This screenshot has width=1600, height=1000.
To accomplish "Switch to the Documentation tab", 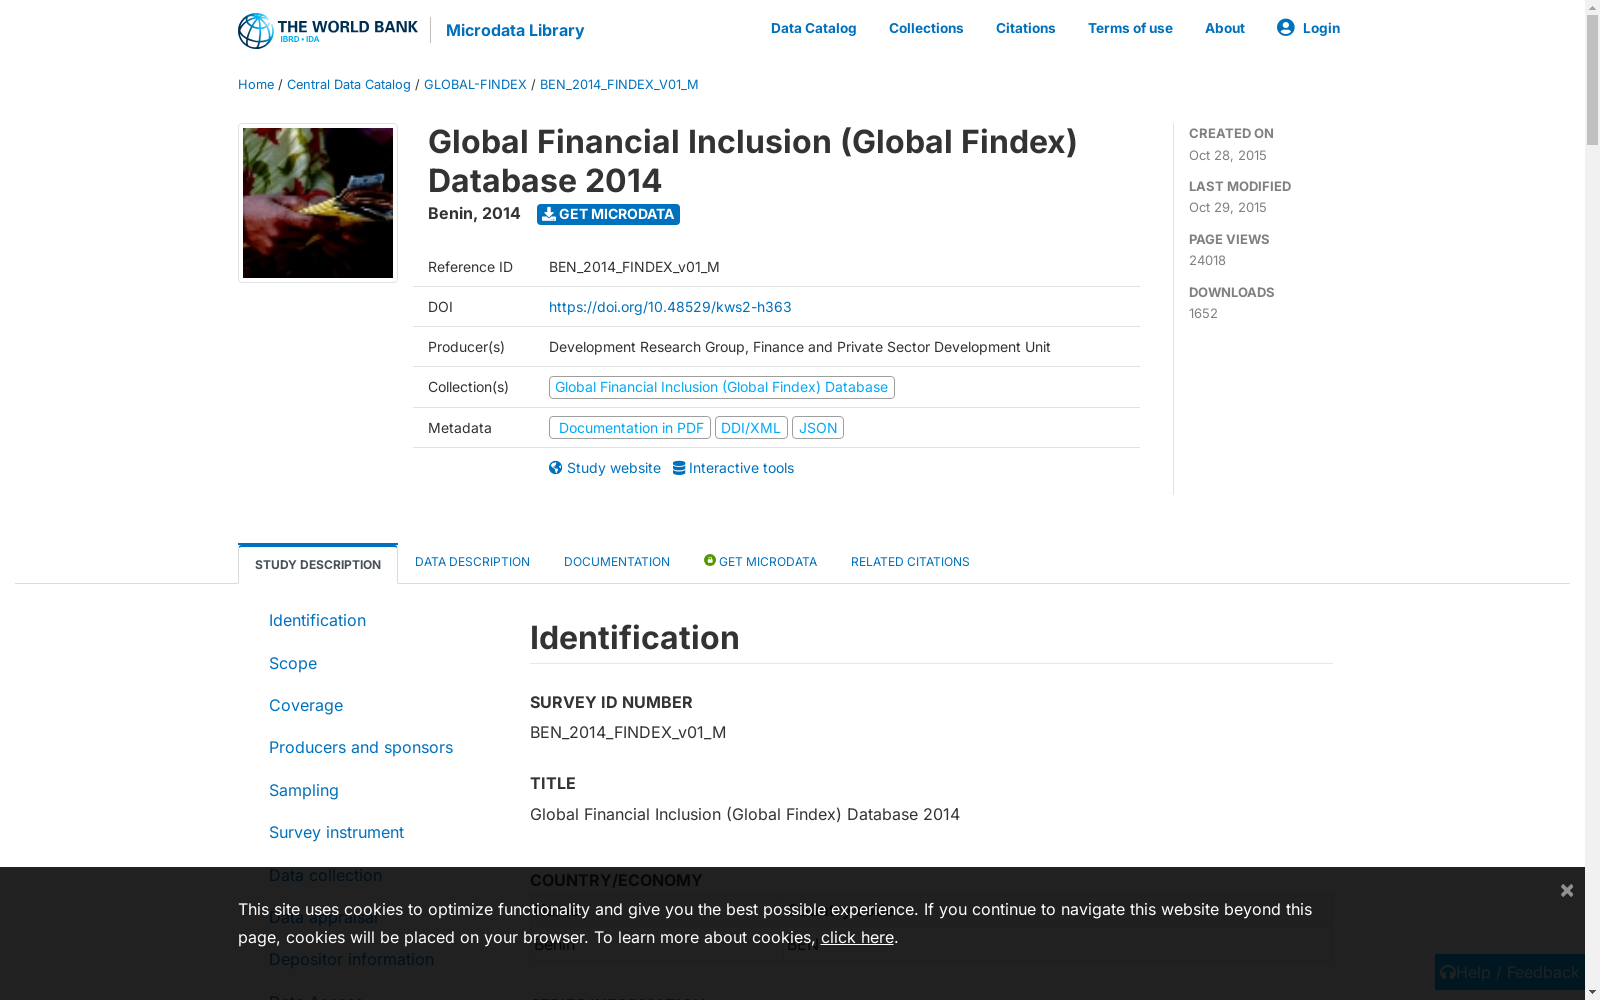I will tap(617, 562).
